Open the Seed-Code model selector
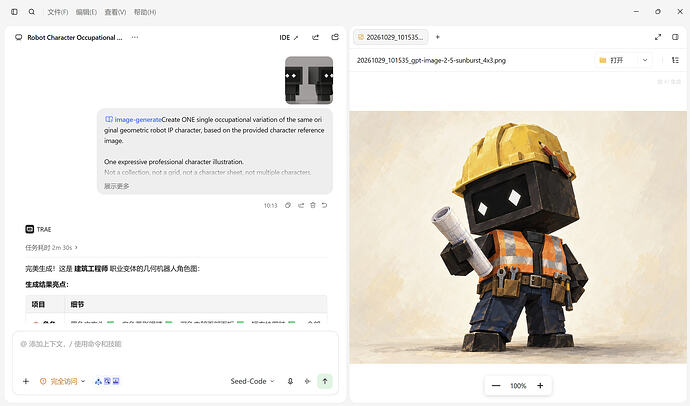 (252, 381)
